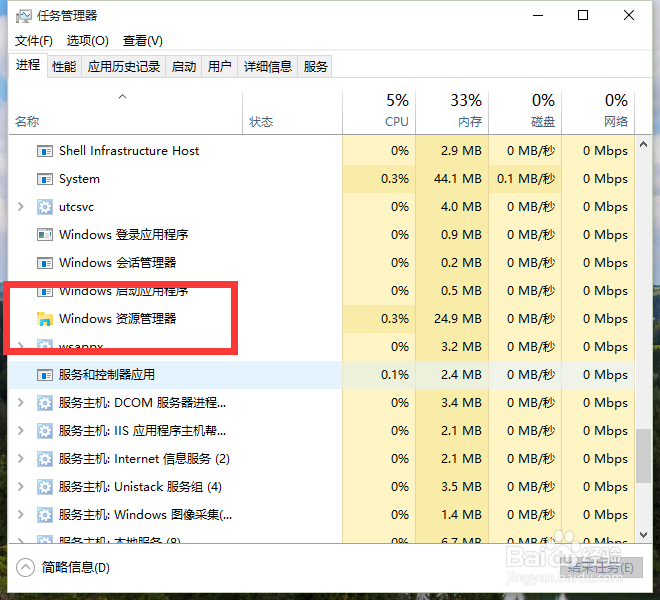Open the 文件(F) menu
660x600 pixels.
[x=34, y=41]
